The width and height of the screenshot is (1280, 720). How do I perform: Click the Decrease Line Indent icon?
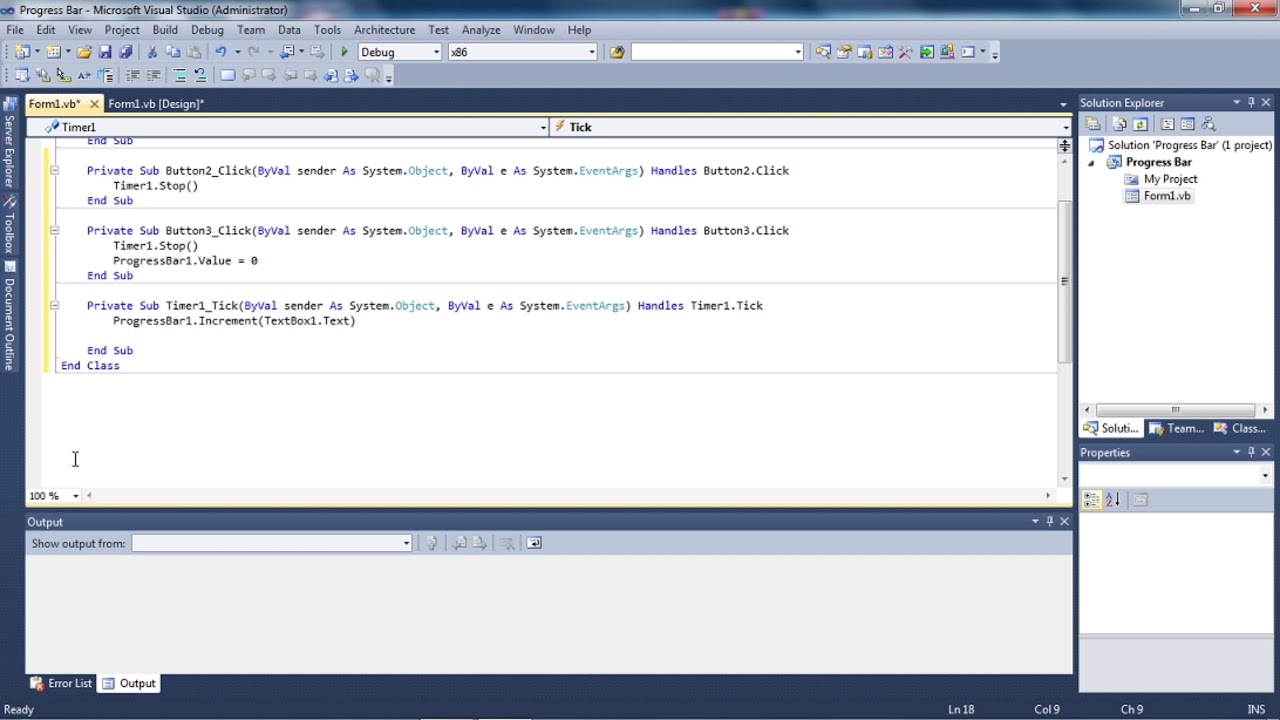[132, 75]
